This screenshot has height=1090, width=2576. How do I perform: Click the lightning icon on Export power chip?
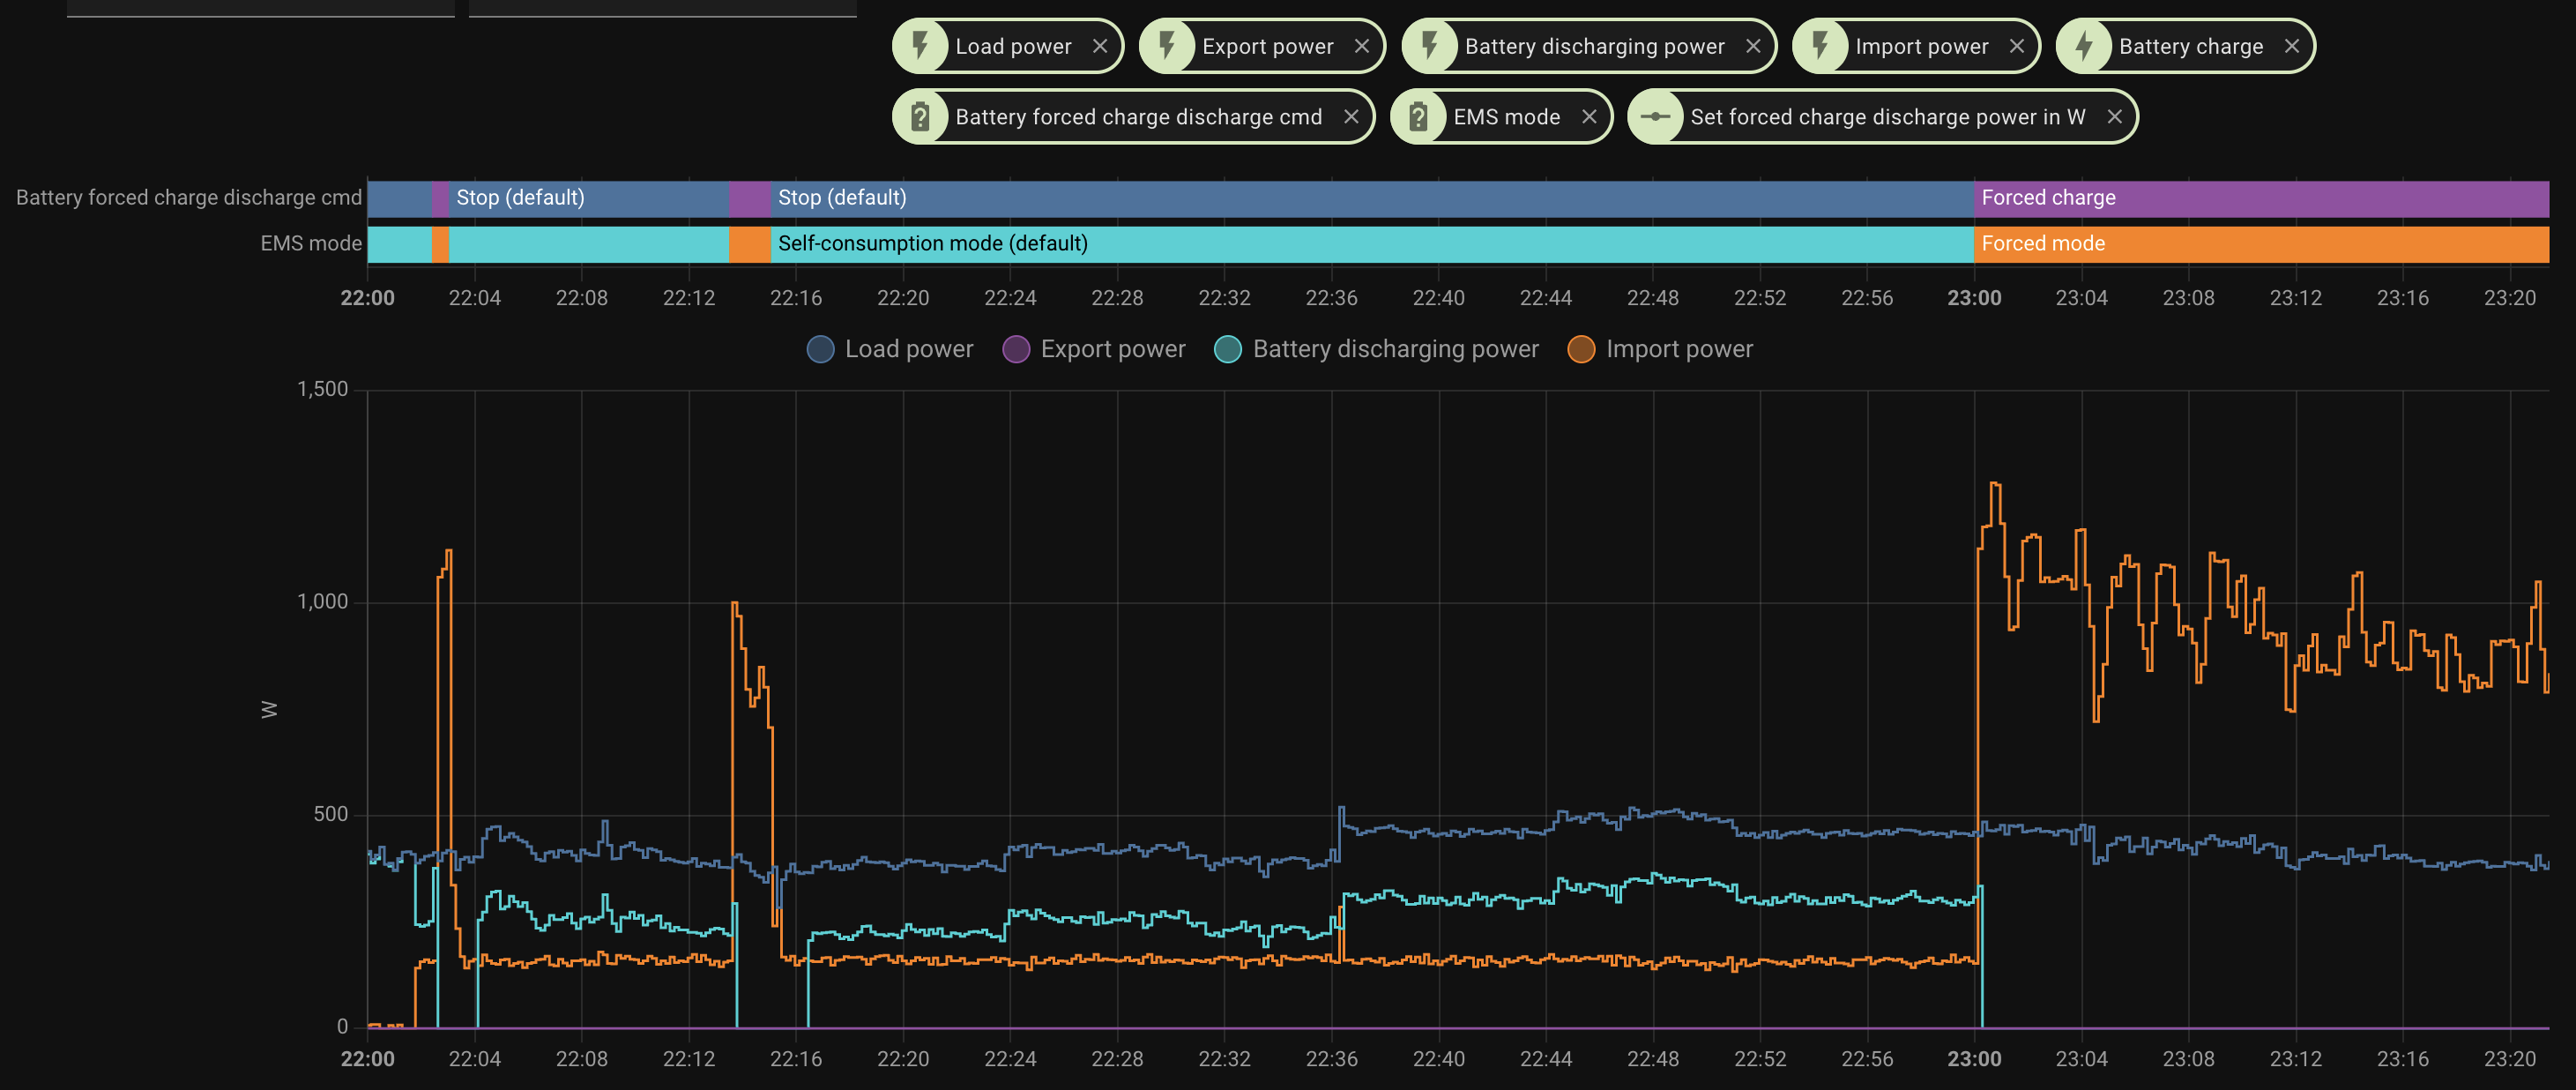[x=1167, y=45]
